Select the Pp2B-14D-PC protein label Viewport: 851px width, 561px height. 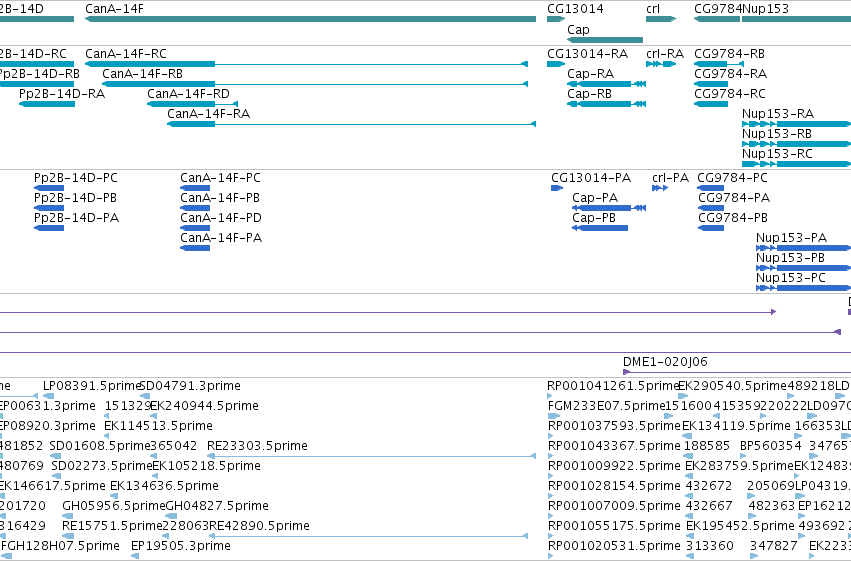click(76, 178)
